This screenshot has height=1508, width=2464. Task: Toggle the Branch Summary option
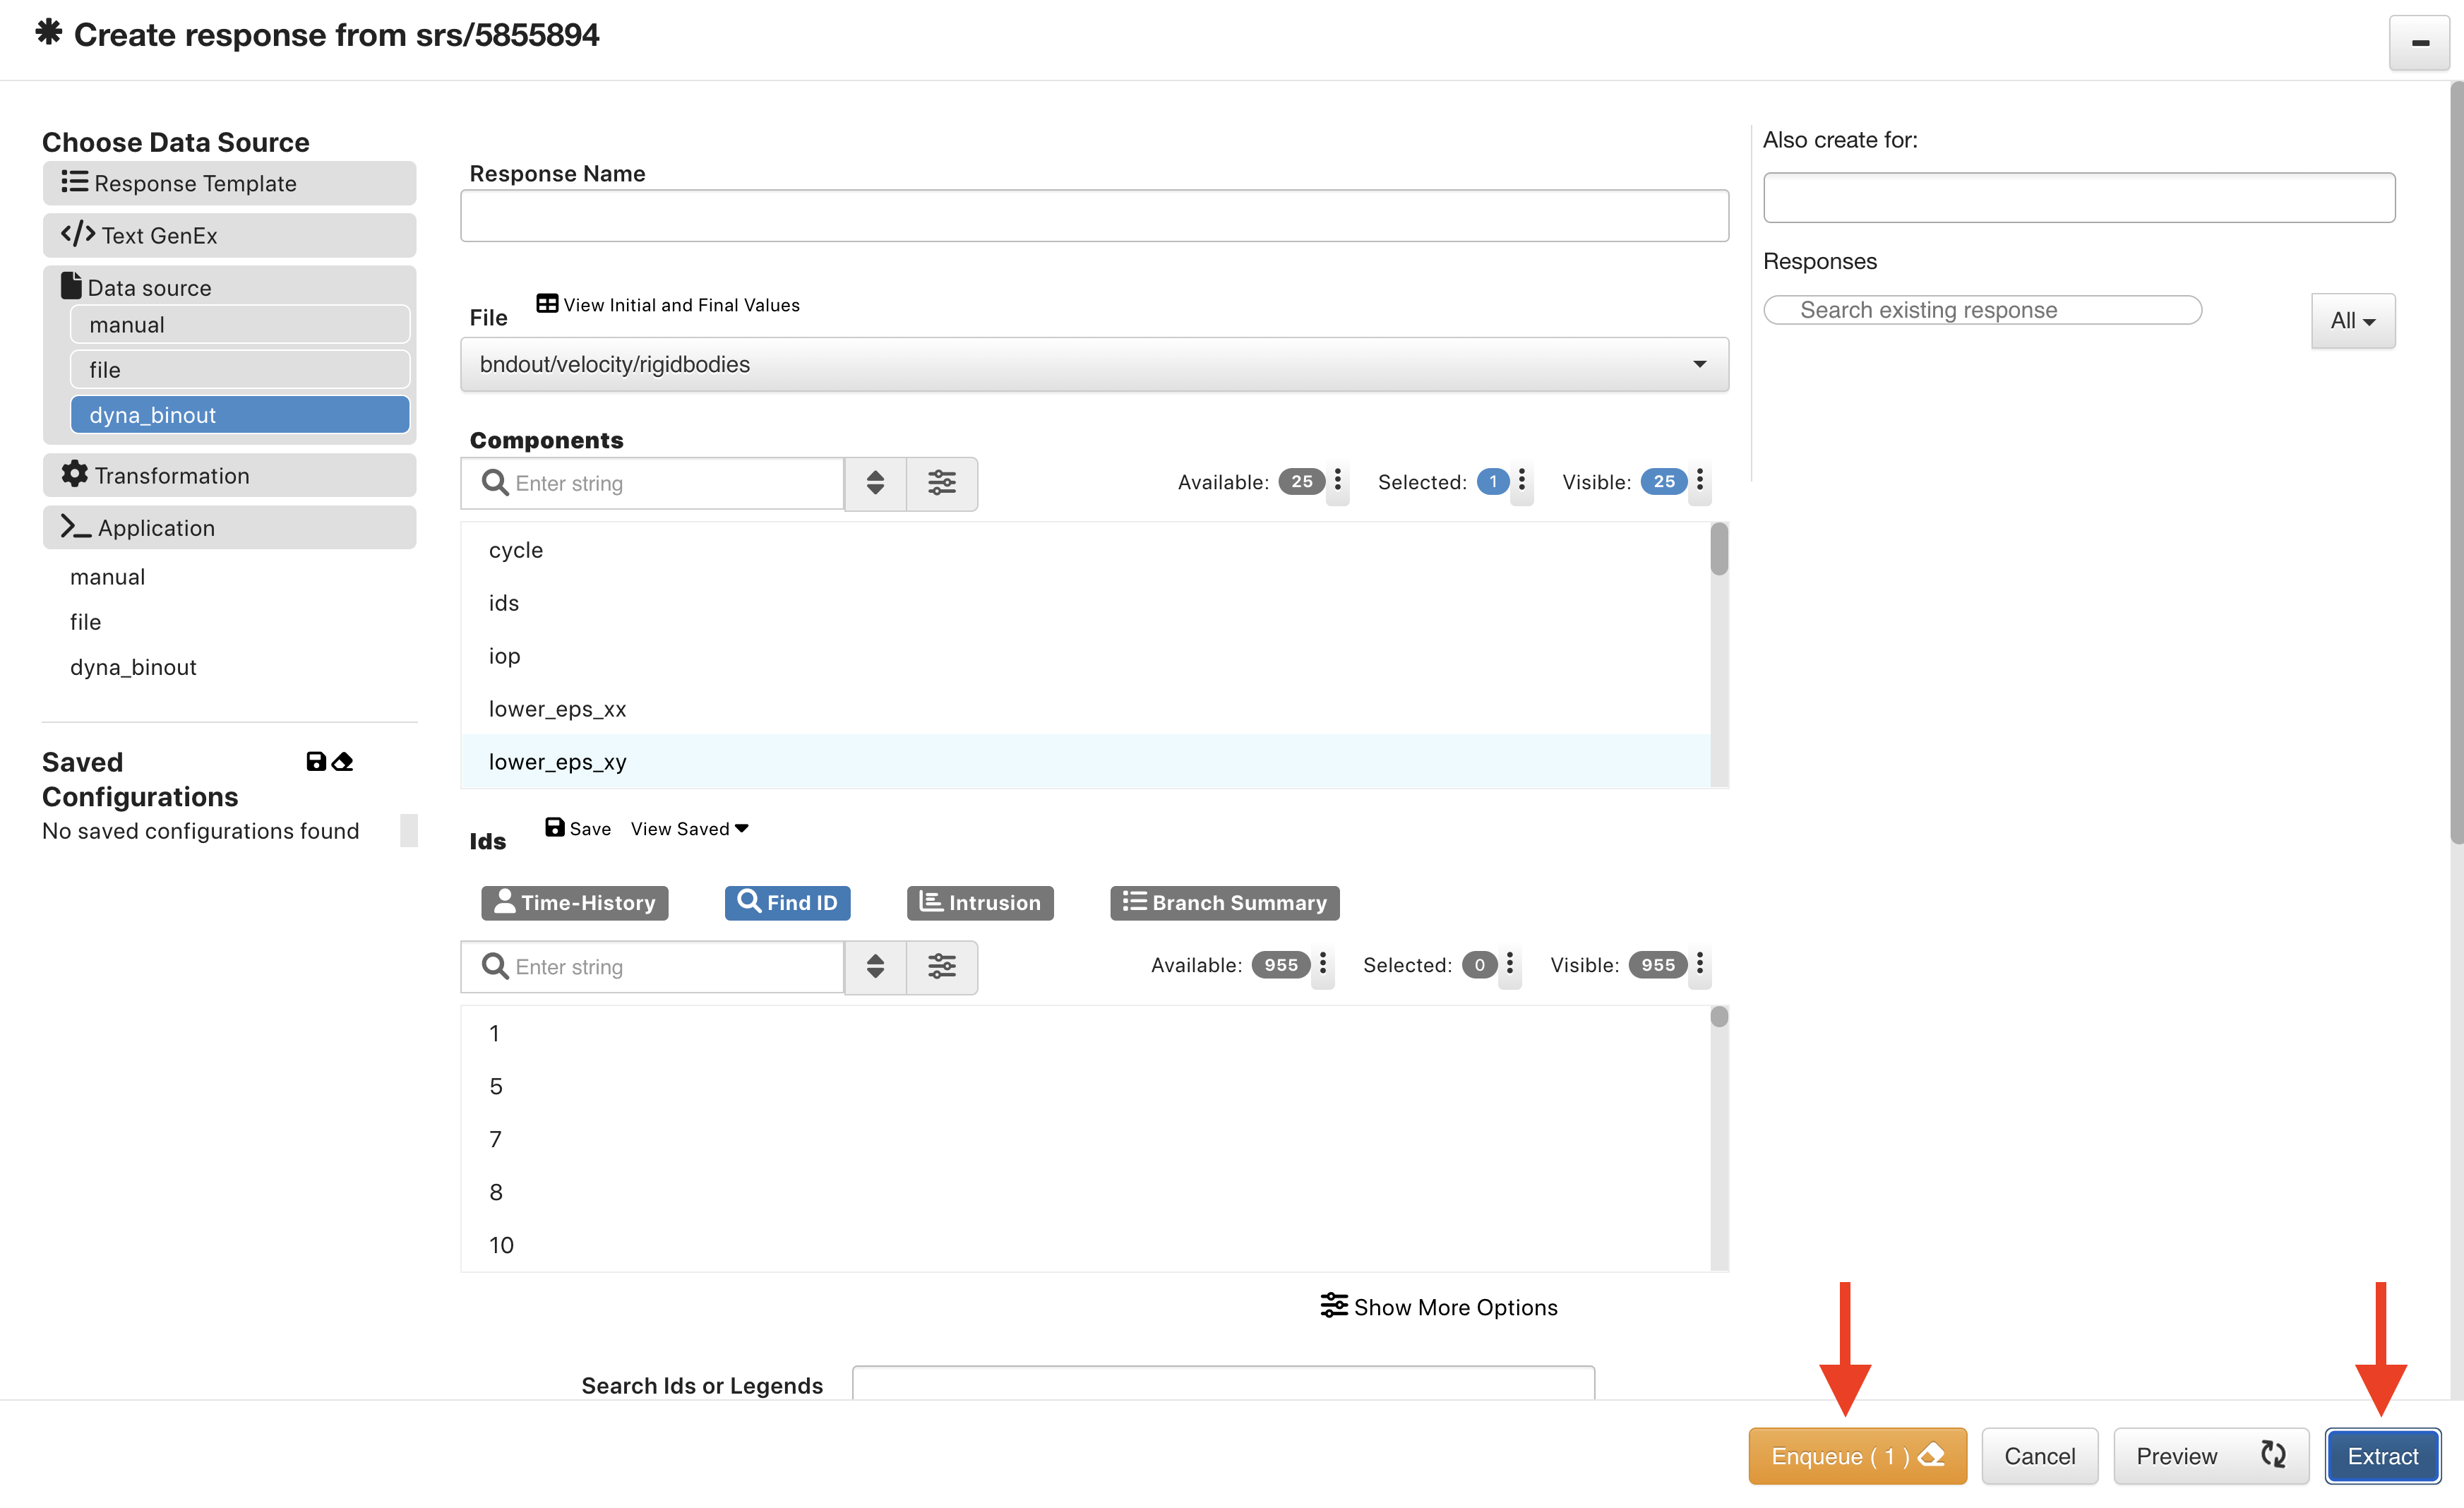(x=1224, y=903)
